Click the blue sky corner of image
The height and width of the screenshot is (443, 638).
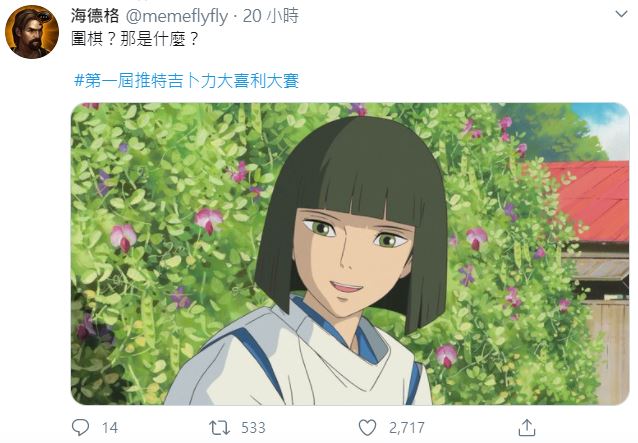(x=604, y=126)
